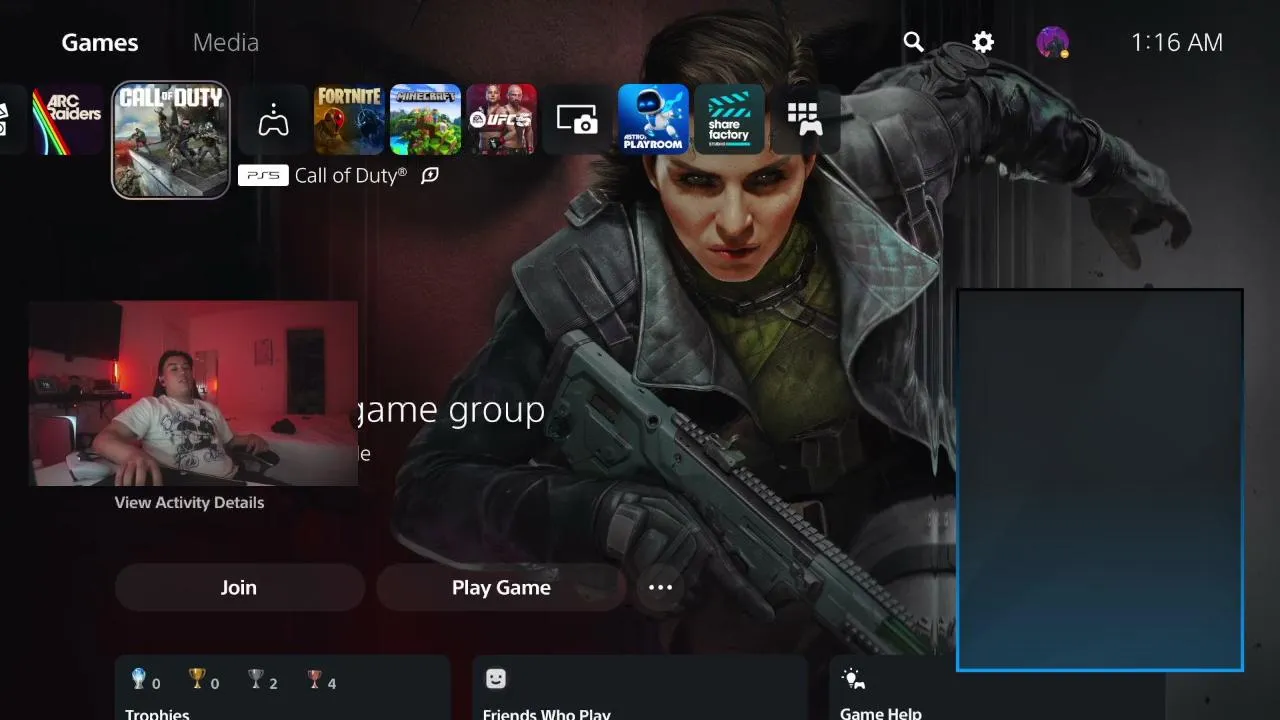Click the Friends Who Play smiley icon
The width and height of the screenshot is (1280, 720).
tap(495, 679)
